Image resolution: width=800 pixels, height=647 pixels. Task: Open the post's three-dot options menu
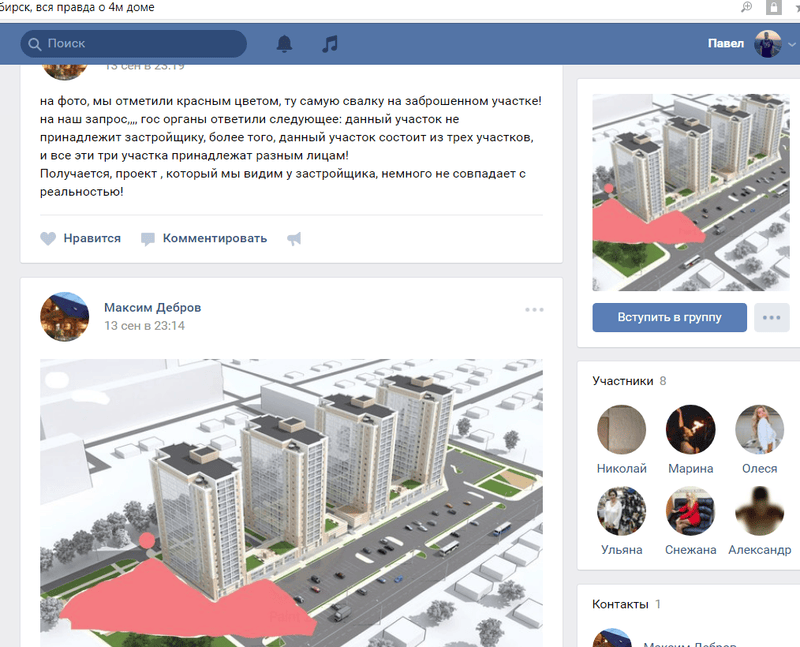[534, 310]
